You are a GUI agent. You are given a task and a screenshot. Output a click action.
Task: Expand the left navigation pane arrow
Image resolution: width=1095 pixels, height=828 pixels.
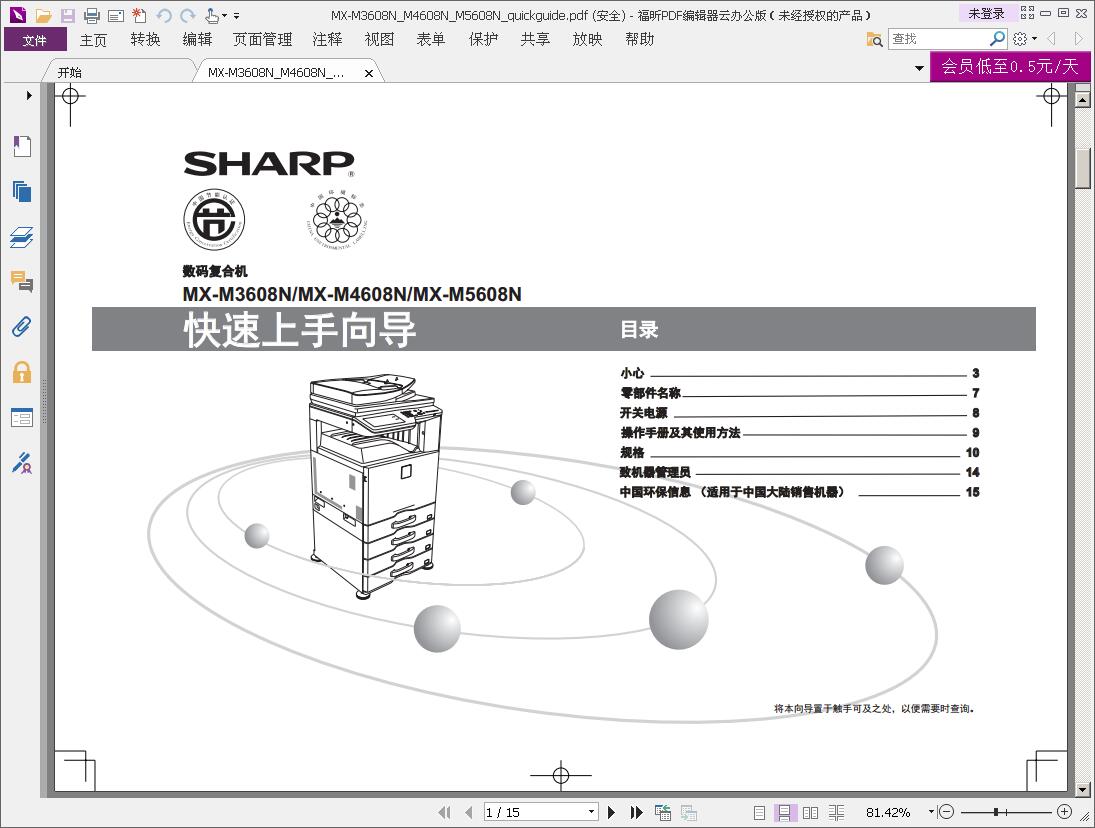coord(29,95)
